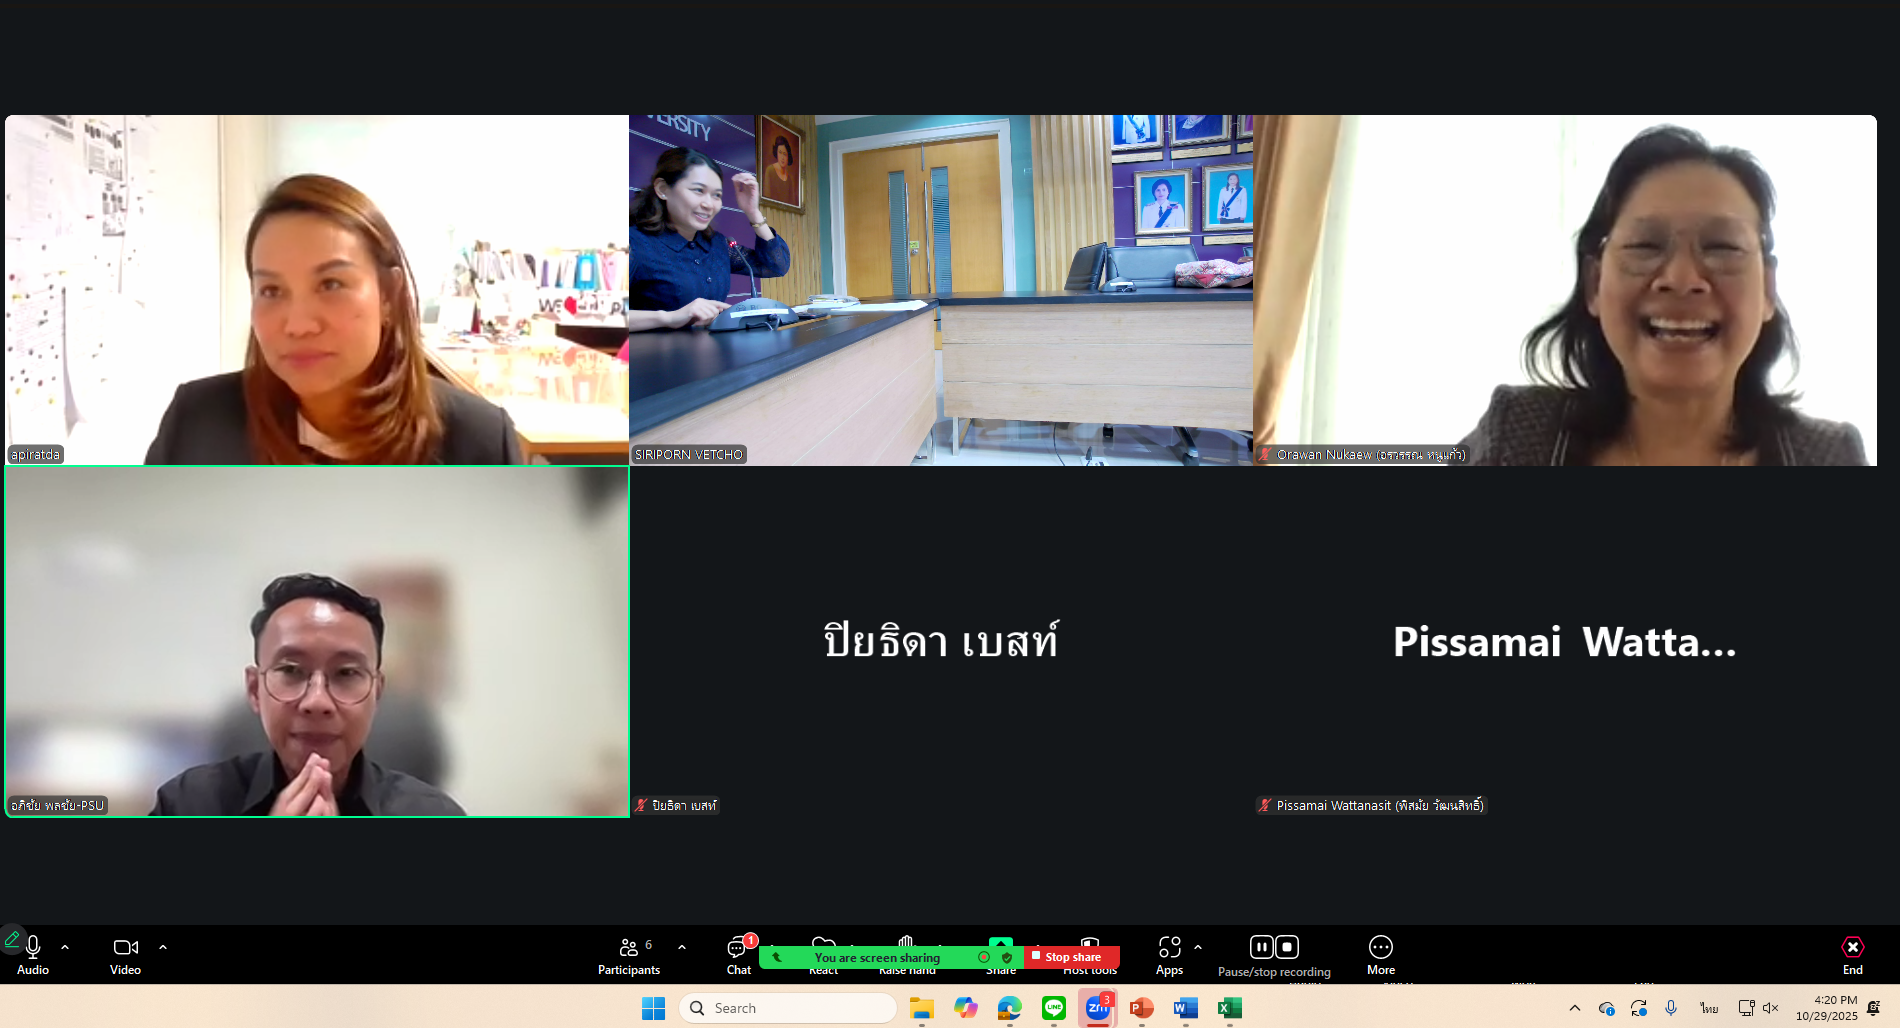Select SIRIPORN VETCHO's video tile
The width and height of the screenshot is (1900, 1028).
click(x=940, y=290)
